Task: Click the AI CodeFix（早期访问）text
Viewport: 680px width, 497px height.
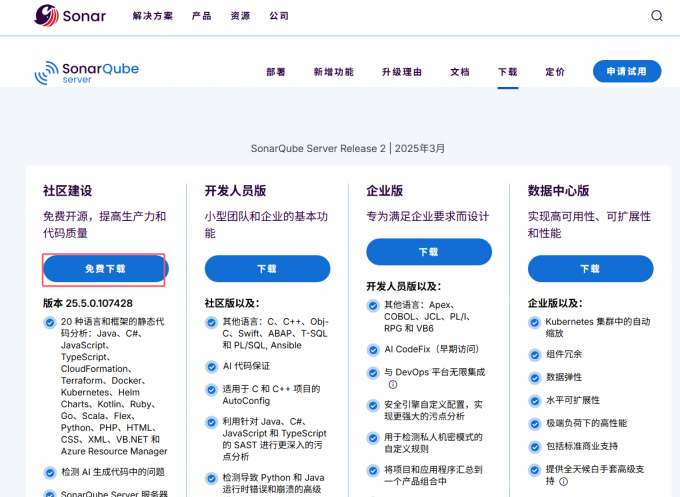Action: click(432, 350)
